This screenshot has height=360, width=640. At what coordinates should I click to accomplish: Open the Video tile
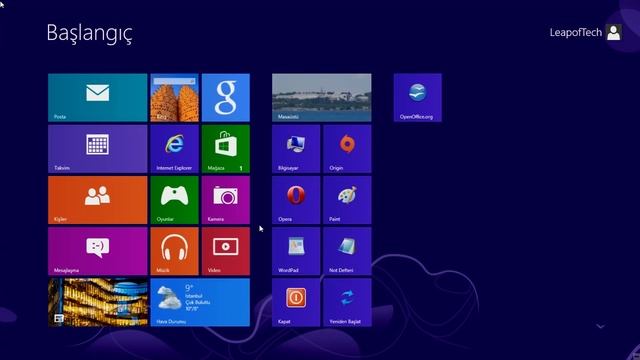click(x=226, y=251)
